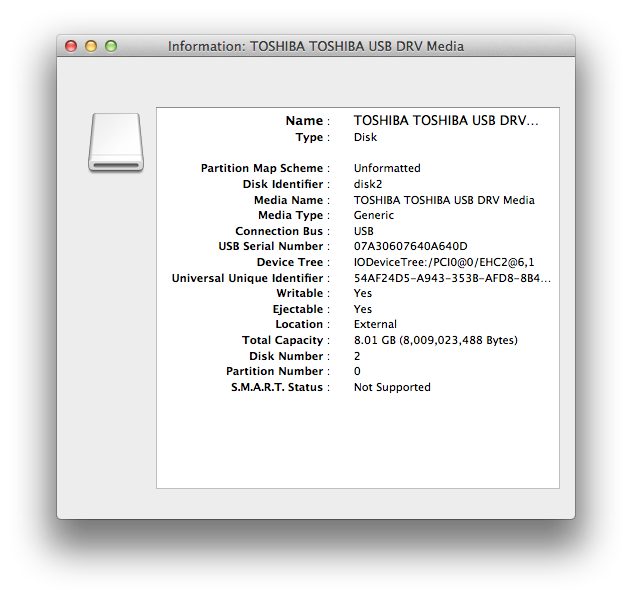Click the 'Yes' value next to Writable

(363, 293)
